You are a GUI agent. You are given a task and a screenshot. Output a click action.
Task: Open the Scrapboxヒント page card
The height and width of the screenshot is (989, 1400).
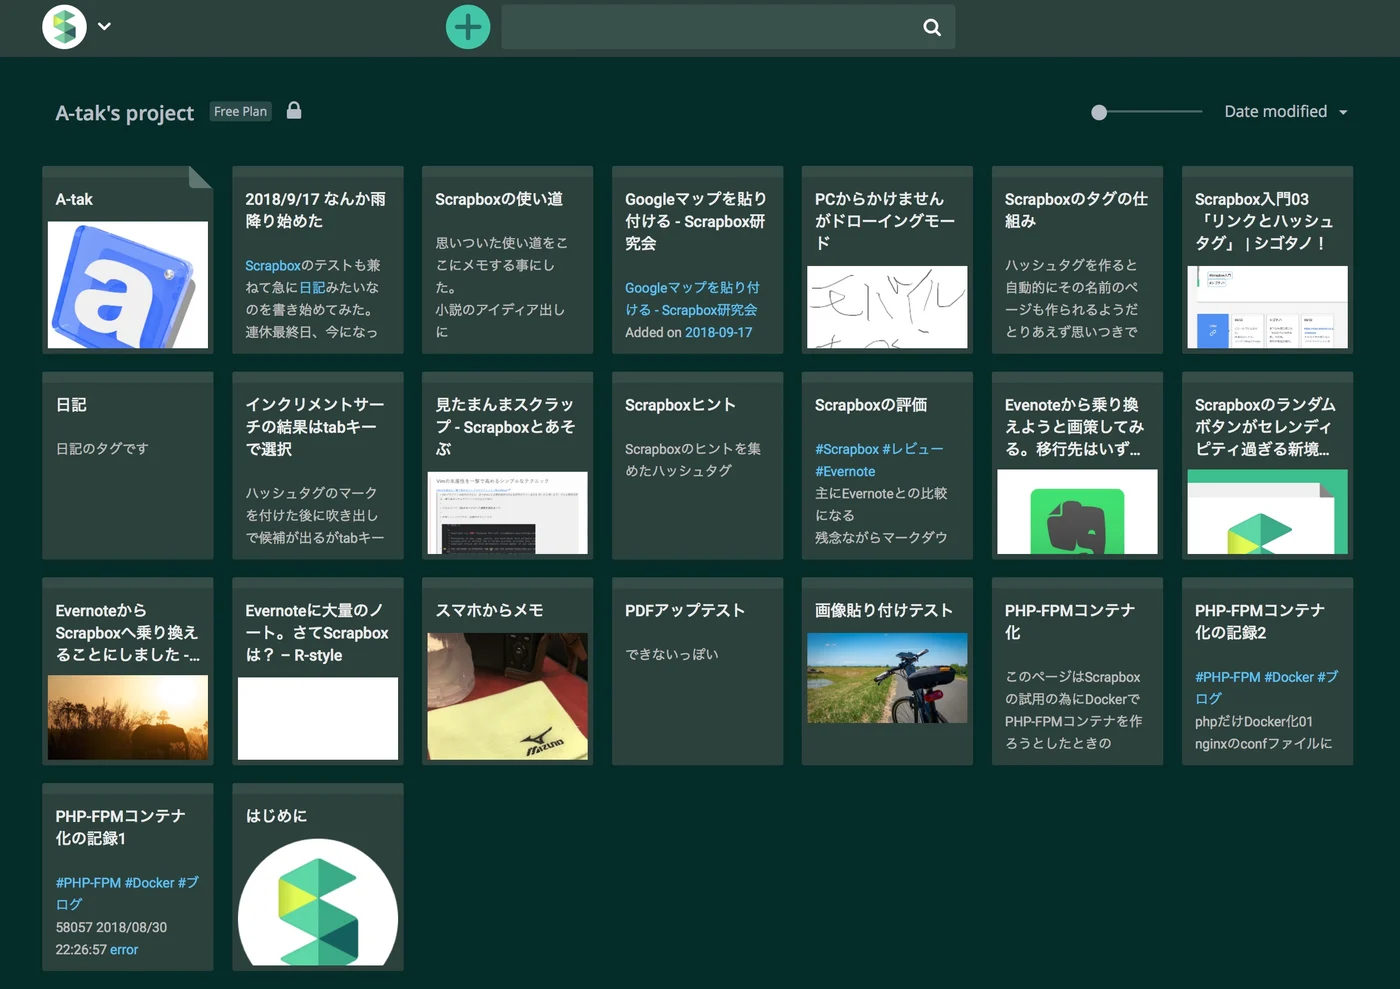click(x=698, y=465)
